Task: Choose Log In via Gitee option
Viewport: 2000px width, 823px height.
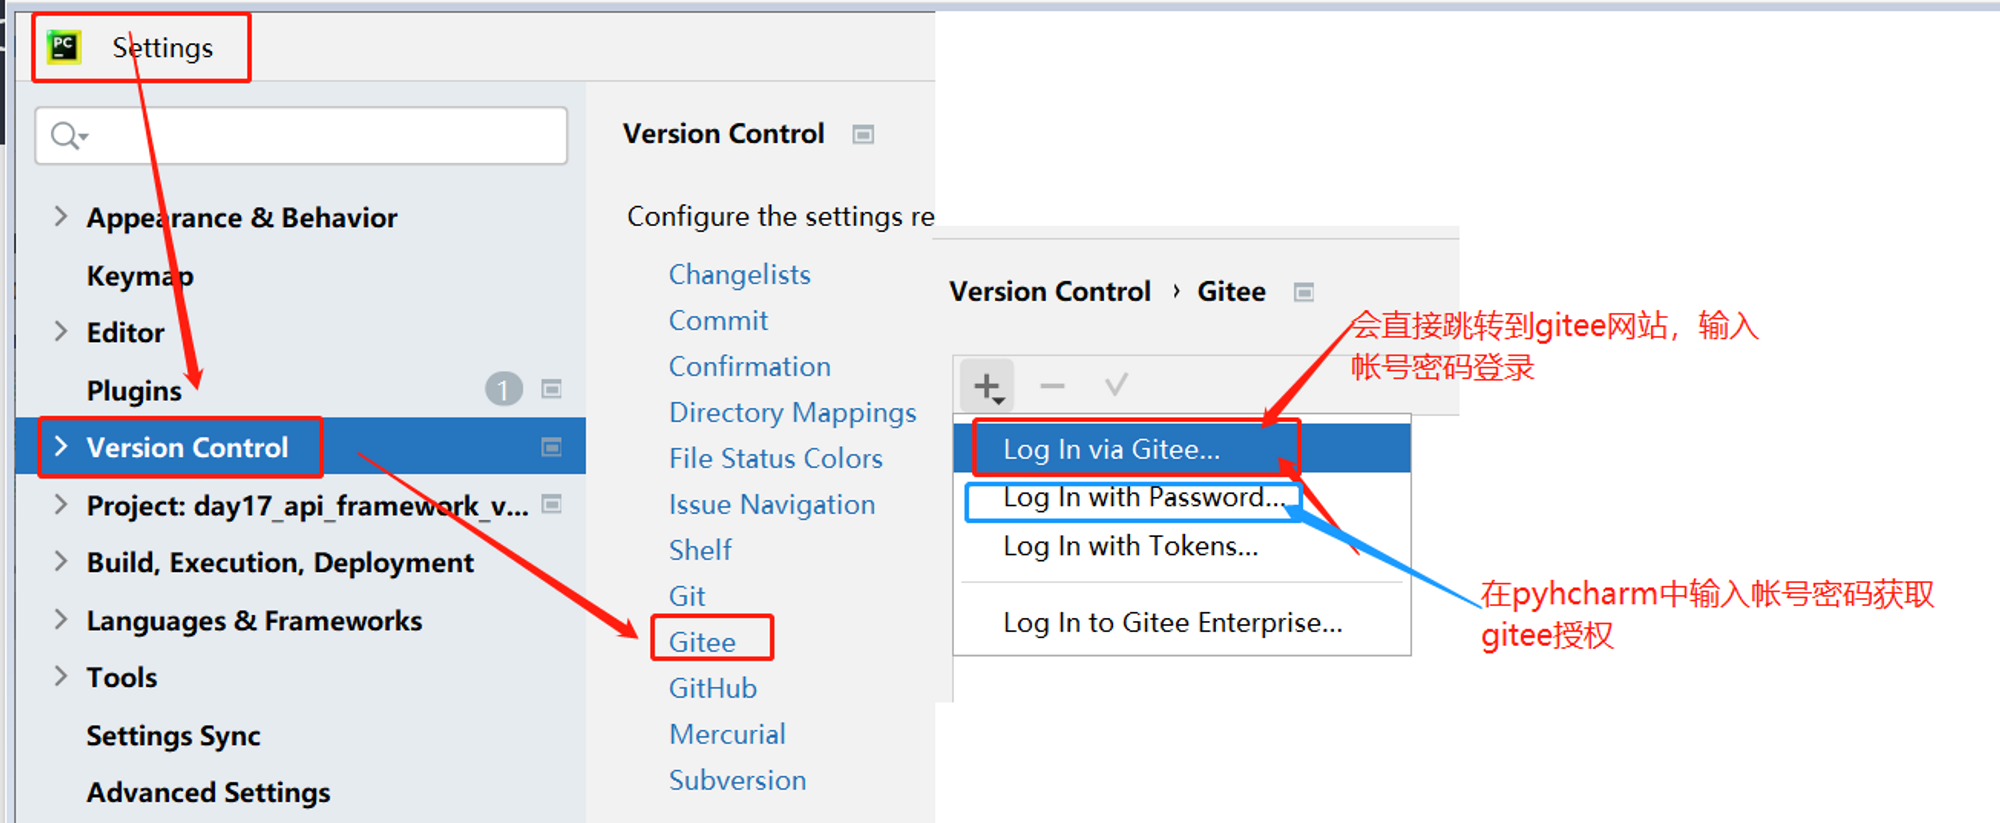Action: tap(1111, 449)
